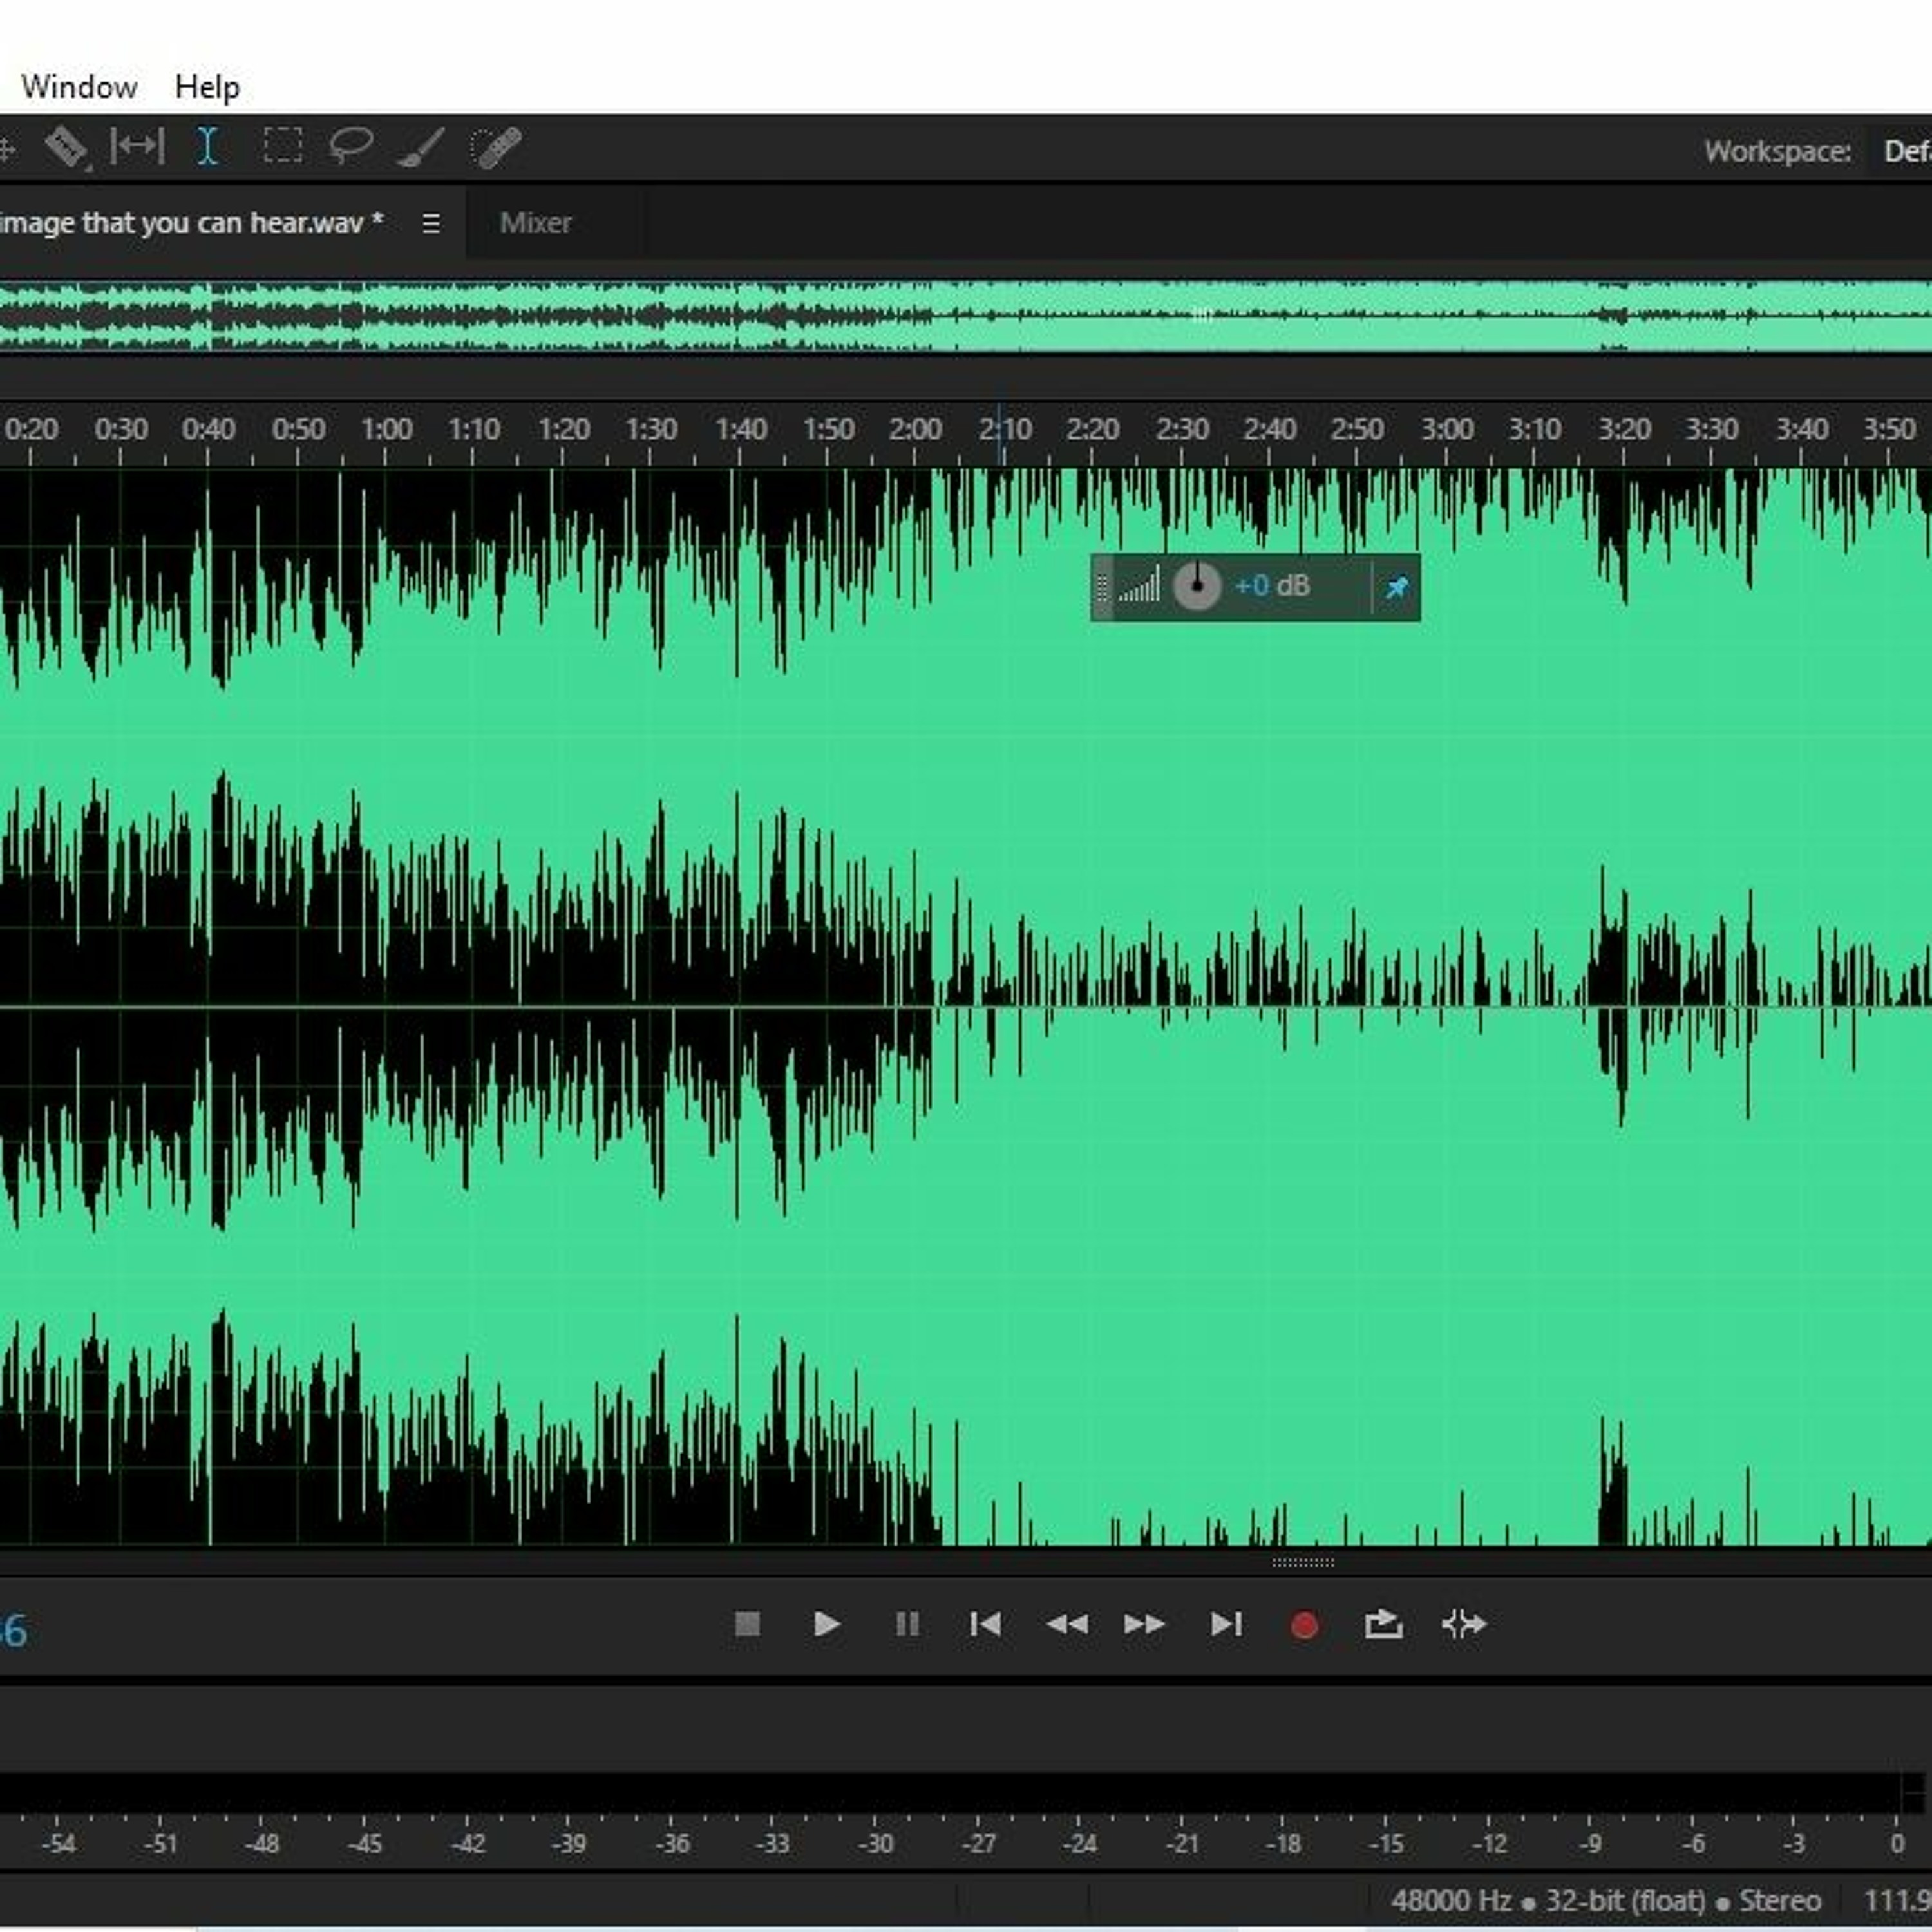The width and height of the screenshot is (1932, 1932).
Task: Click the -6 mark on level meter
Action: point(1693,1843)
